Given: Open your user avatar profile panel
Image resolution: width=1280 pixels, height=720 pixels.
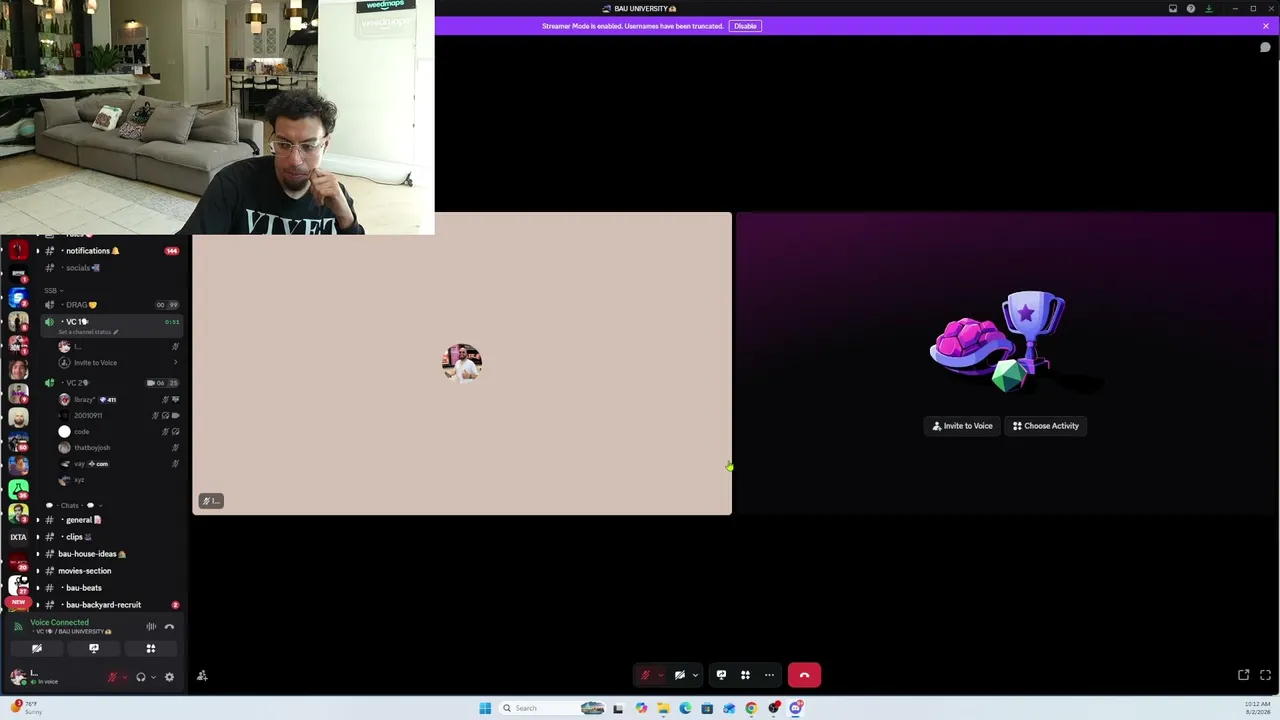Looking at the screenshot, I should coord(18,677).
